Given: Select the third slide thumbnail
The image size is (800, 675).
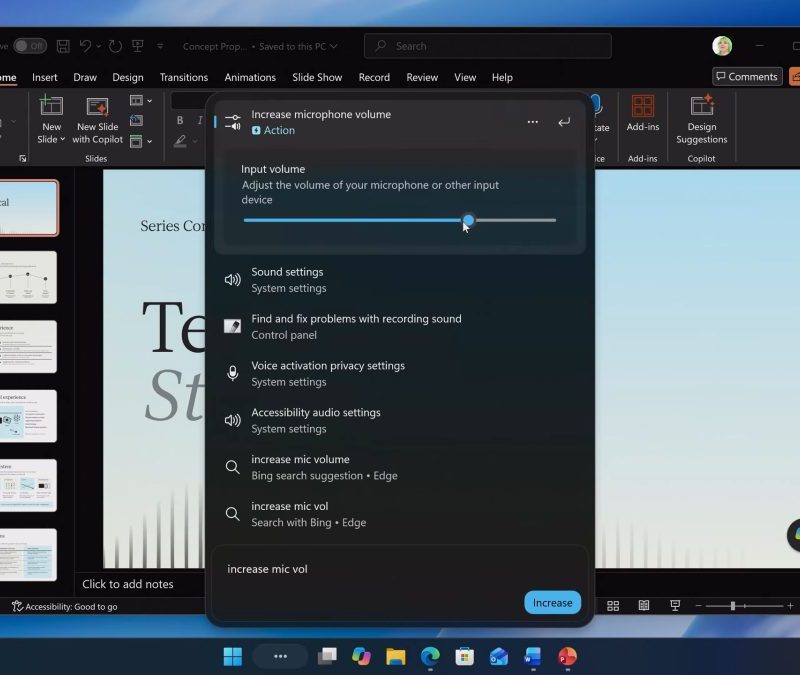Looking at the screenshot, I should tap(28, 346).
